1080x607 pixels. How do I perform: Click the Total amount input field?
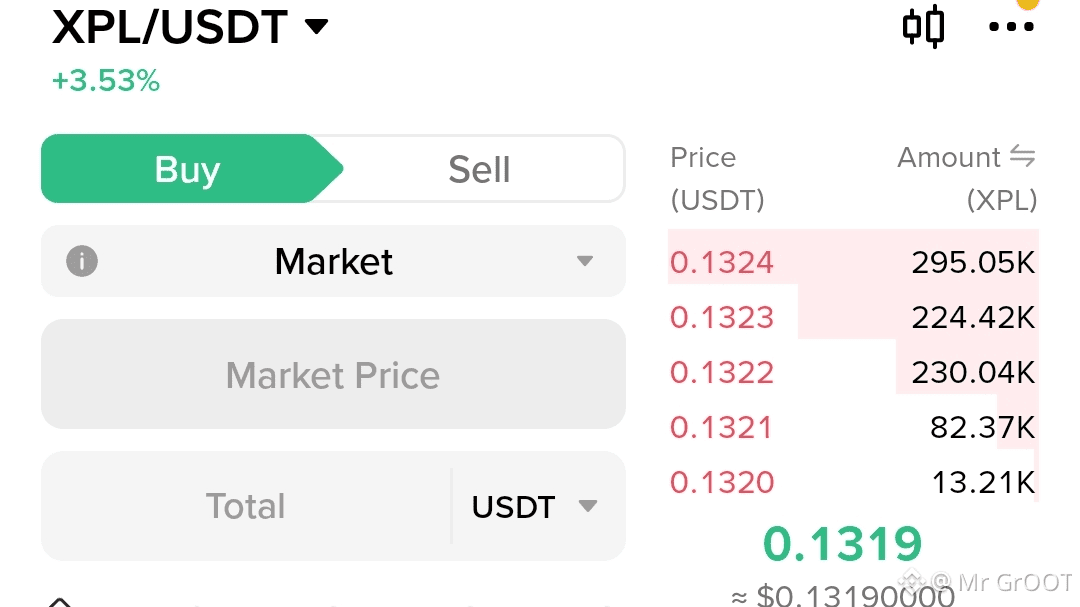point(246,506)
